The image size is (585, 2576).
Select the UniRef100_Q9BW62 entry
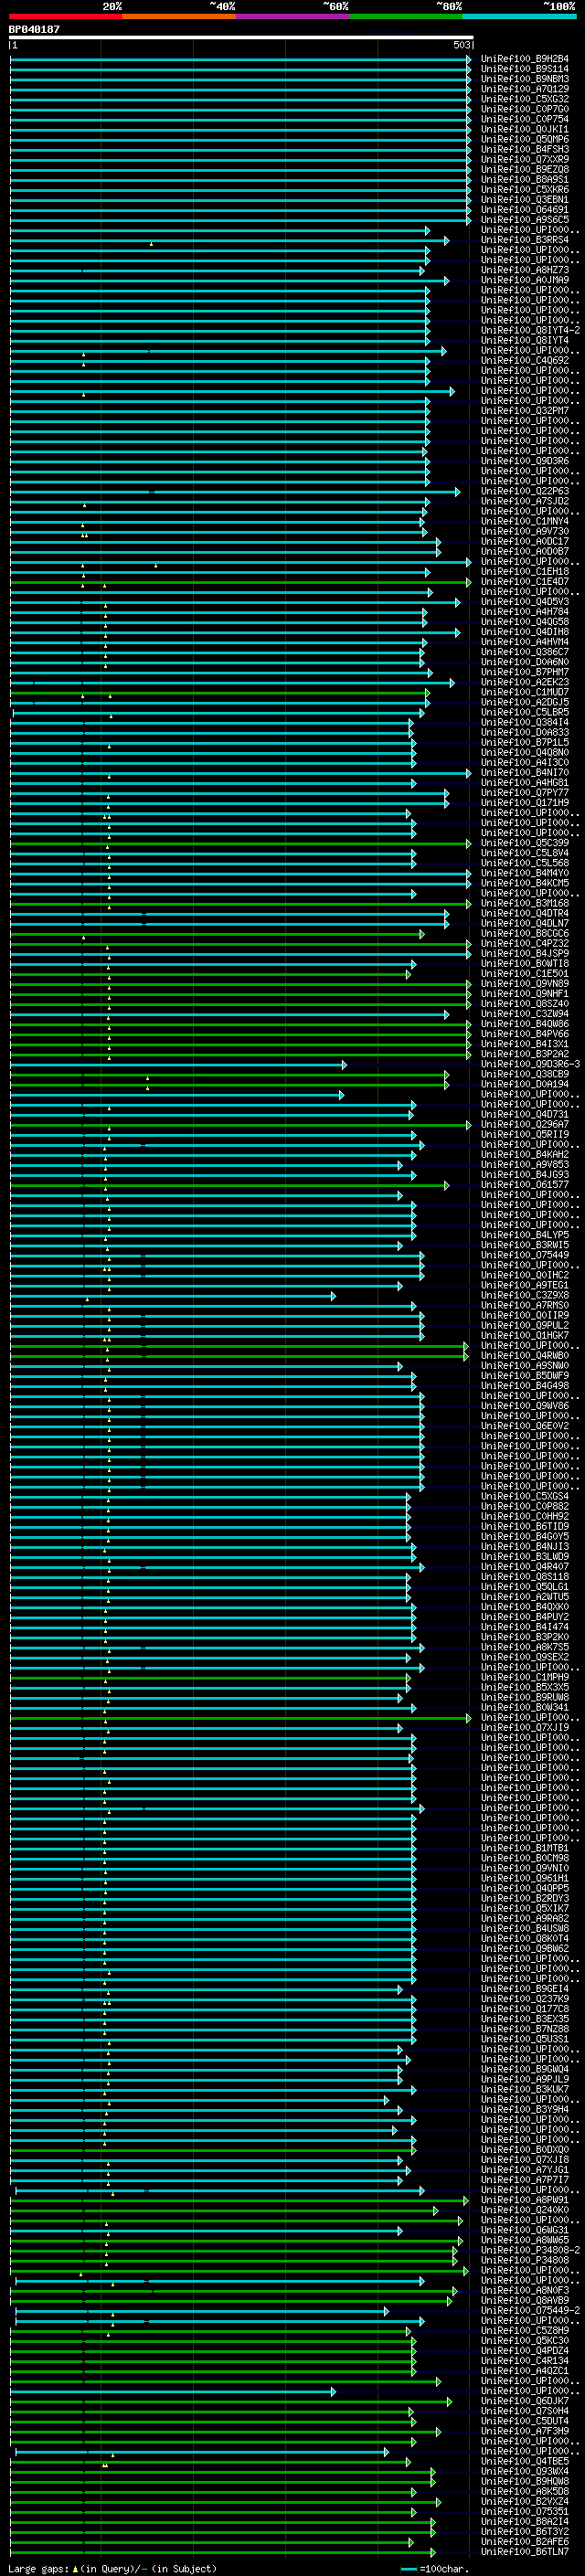coord(525,1950)
